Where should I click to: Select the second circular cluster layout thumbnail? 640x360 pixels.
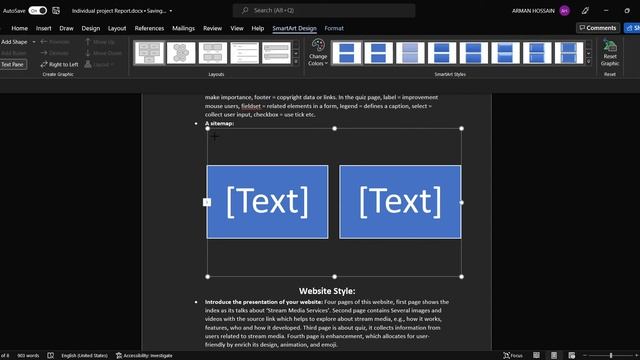tap(181, 53)
